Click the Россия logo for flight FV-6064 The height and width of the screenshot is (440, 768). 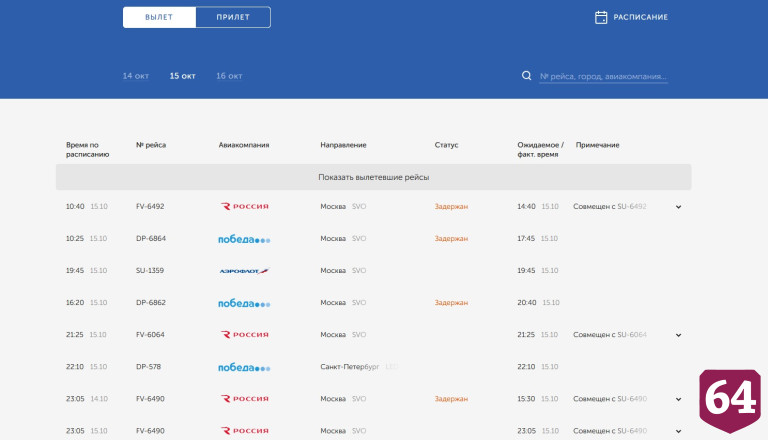(x=244, y=335)
